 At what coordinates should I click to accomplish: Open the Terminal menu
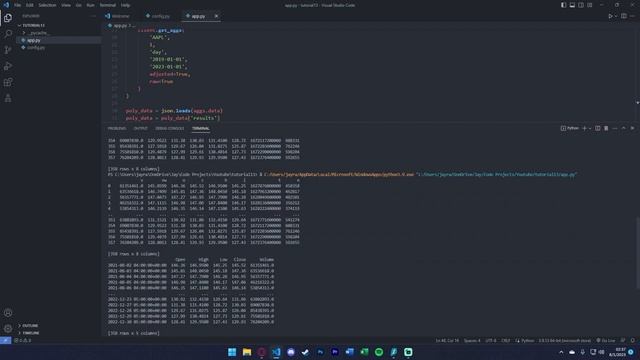pyautogui.click(x=107, y=5)
